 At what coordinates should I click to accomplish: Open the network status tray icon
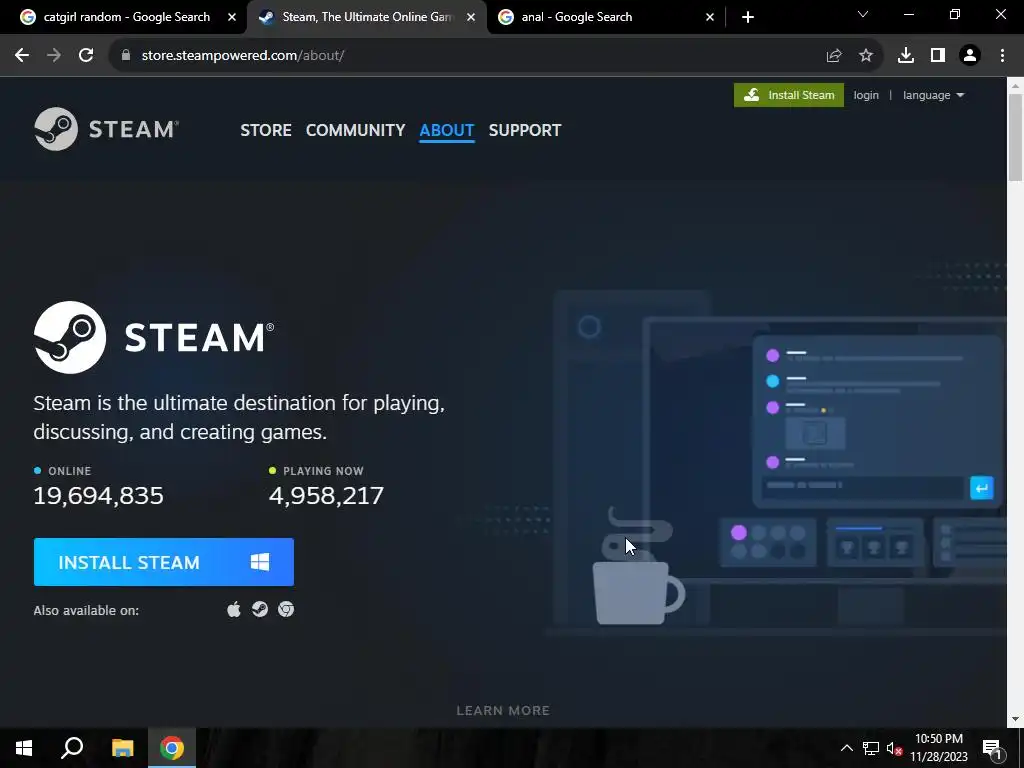(x=871, y=748)
